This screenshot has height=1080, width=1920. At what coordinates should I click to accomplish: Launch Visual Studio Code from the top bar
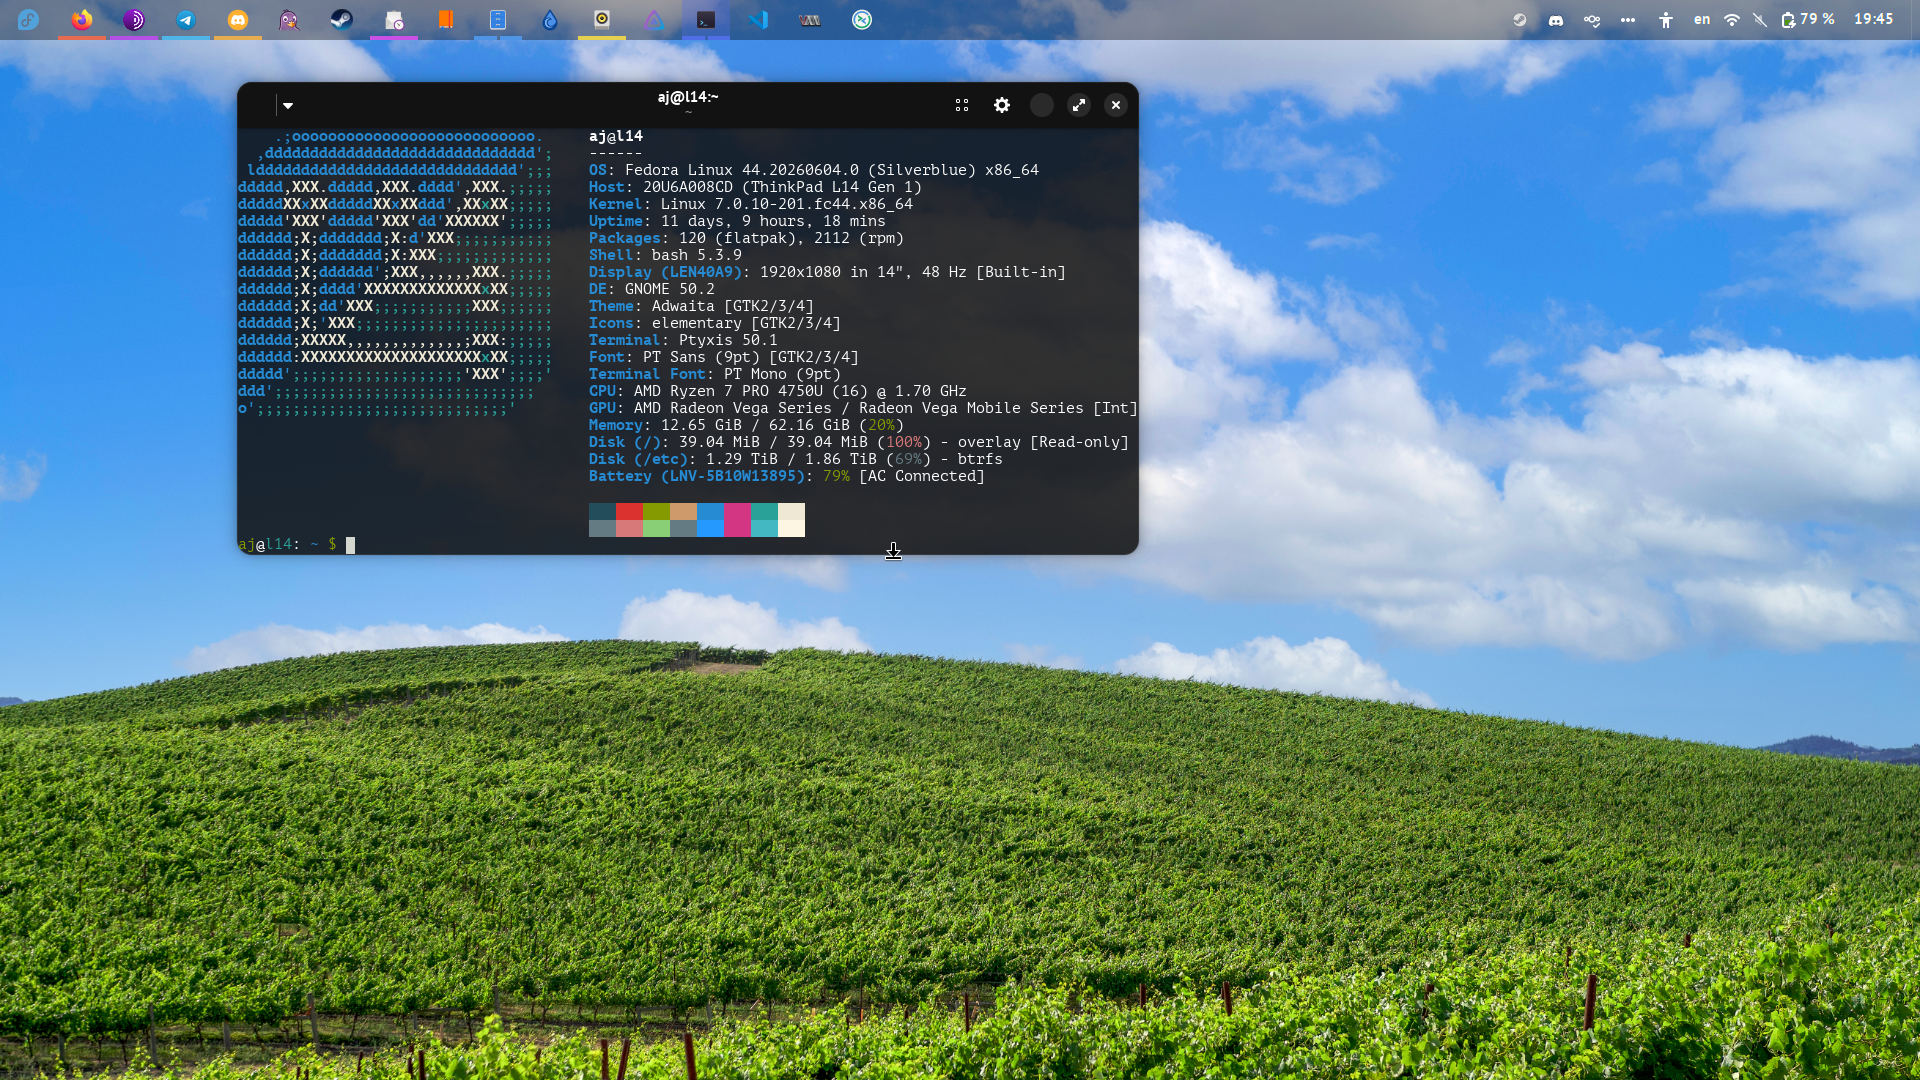pos(758,20)
